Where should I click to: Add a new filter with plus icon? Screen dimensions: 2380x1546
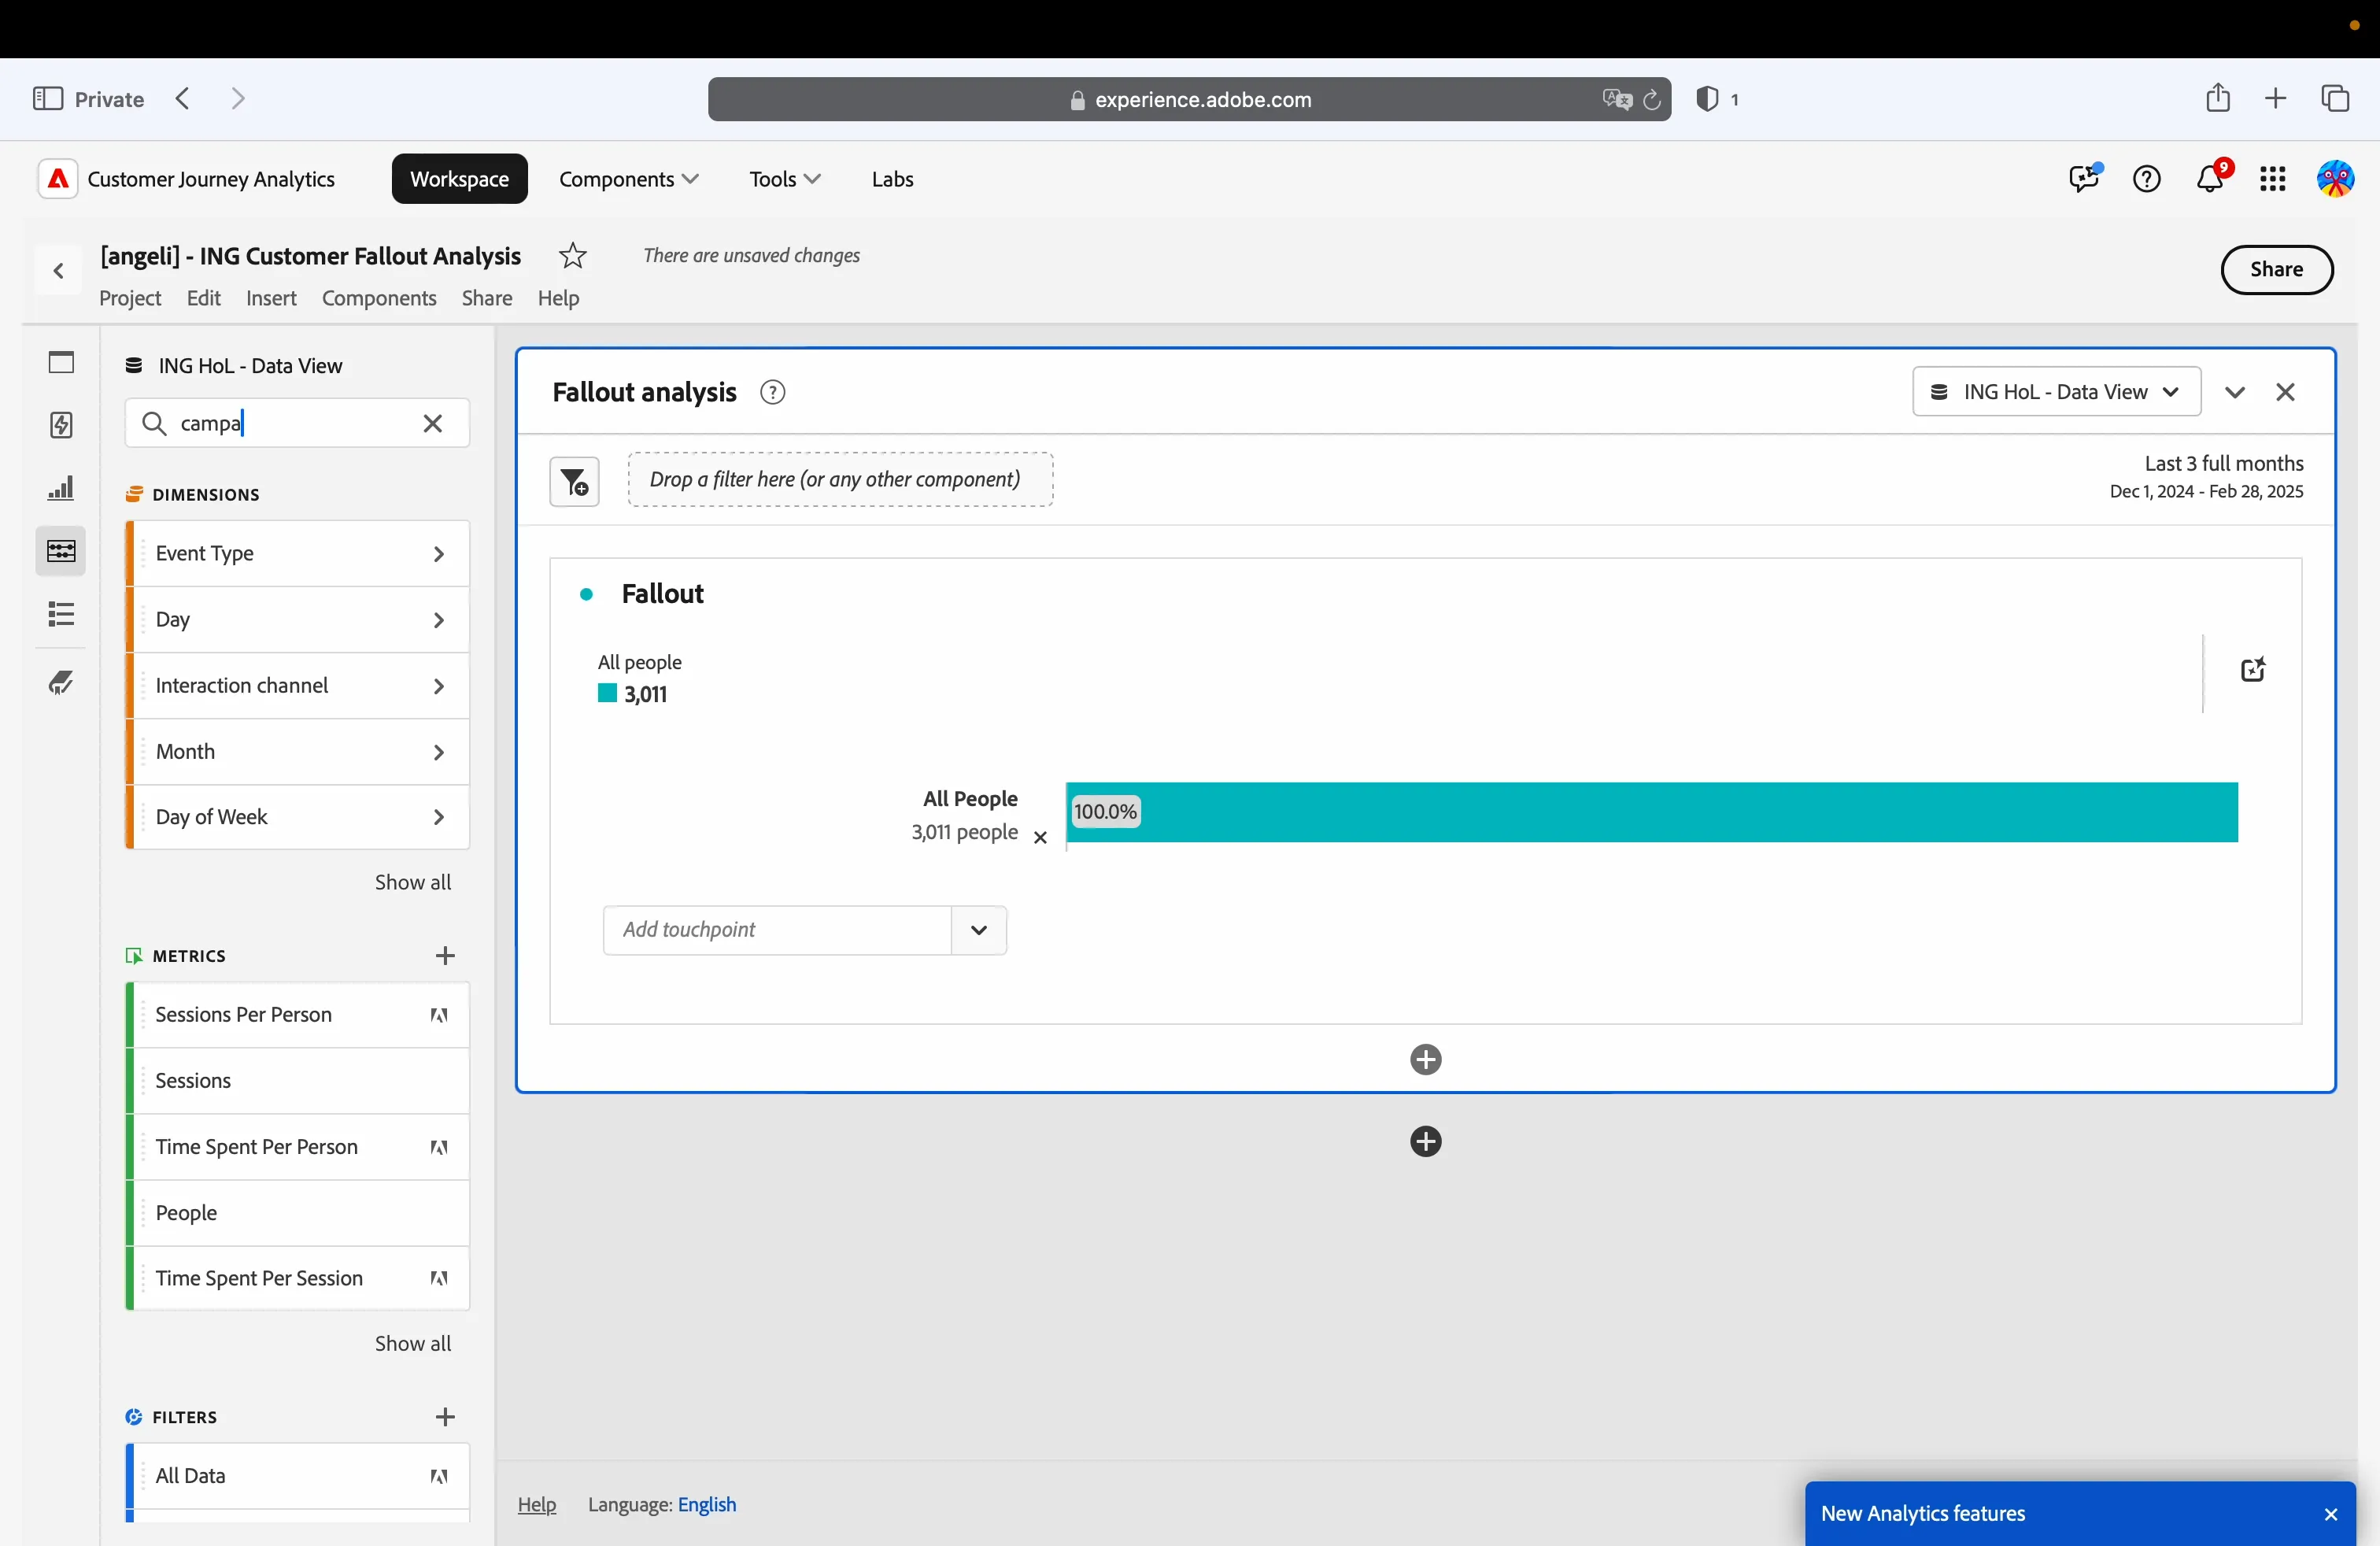tap(445, 1417)
